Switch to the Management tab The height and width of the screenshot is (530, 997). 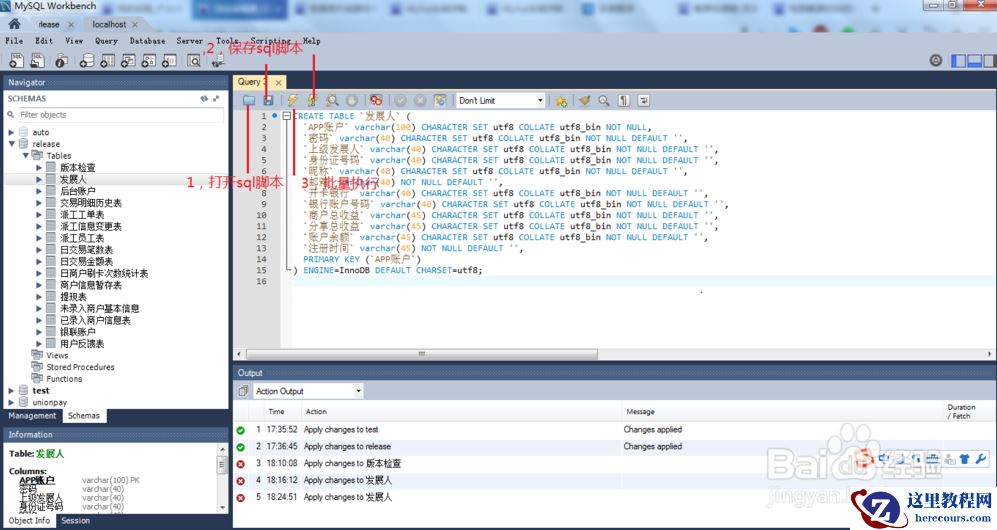point(33,416)
